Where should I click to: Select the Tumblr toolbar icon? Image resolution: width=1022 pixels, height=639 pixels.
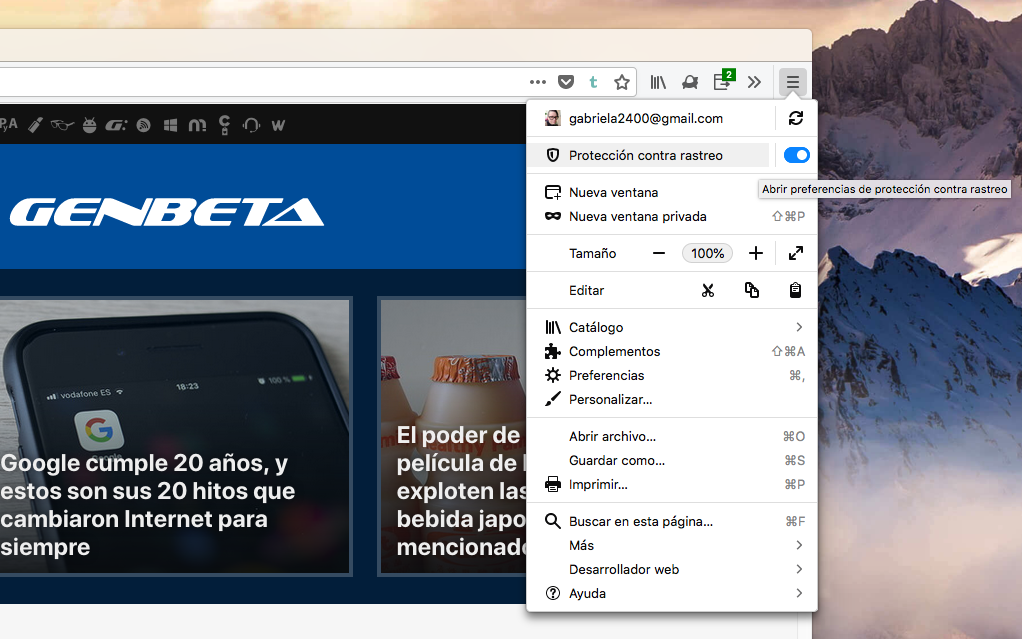592,82
